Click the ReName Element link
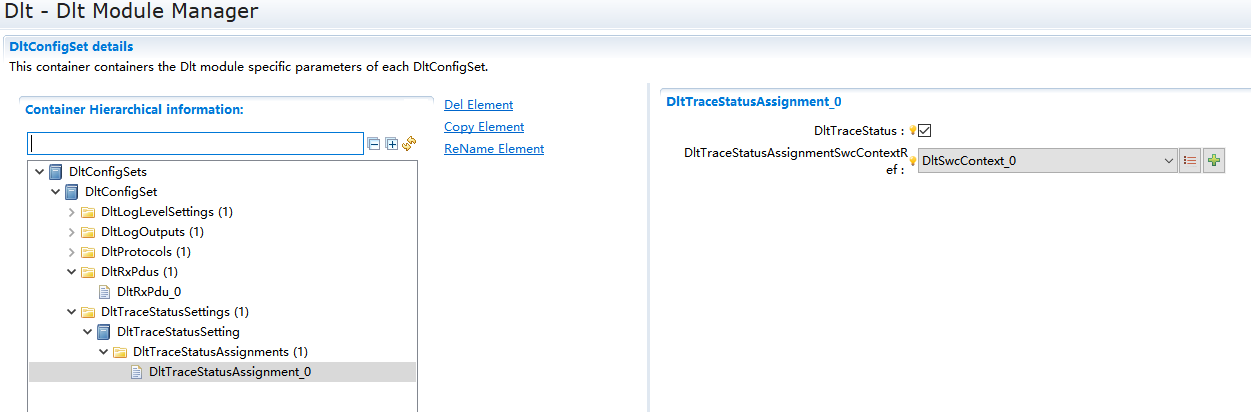1251x412 pixels. point(494,149)
